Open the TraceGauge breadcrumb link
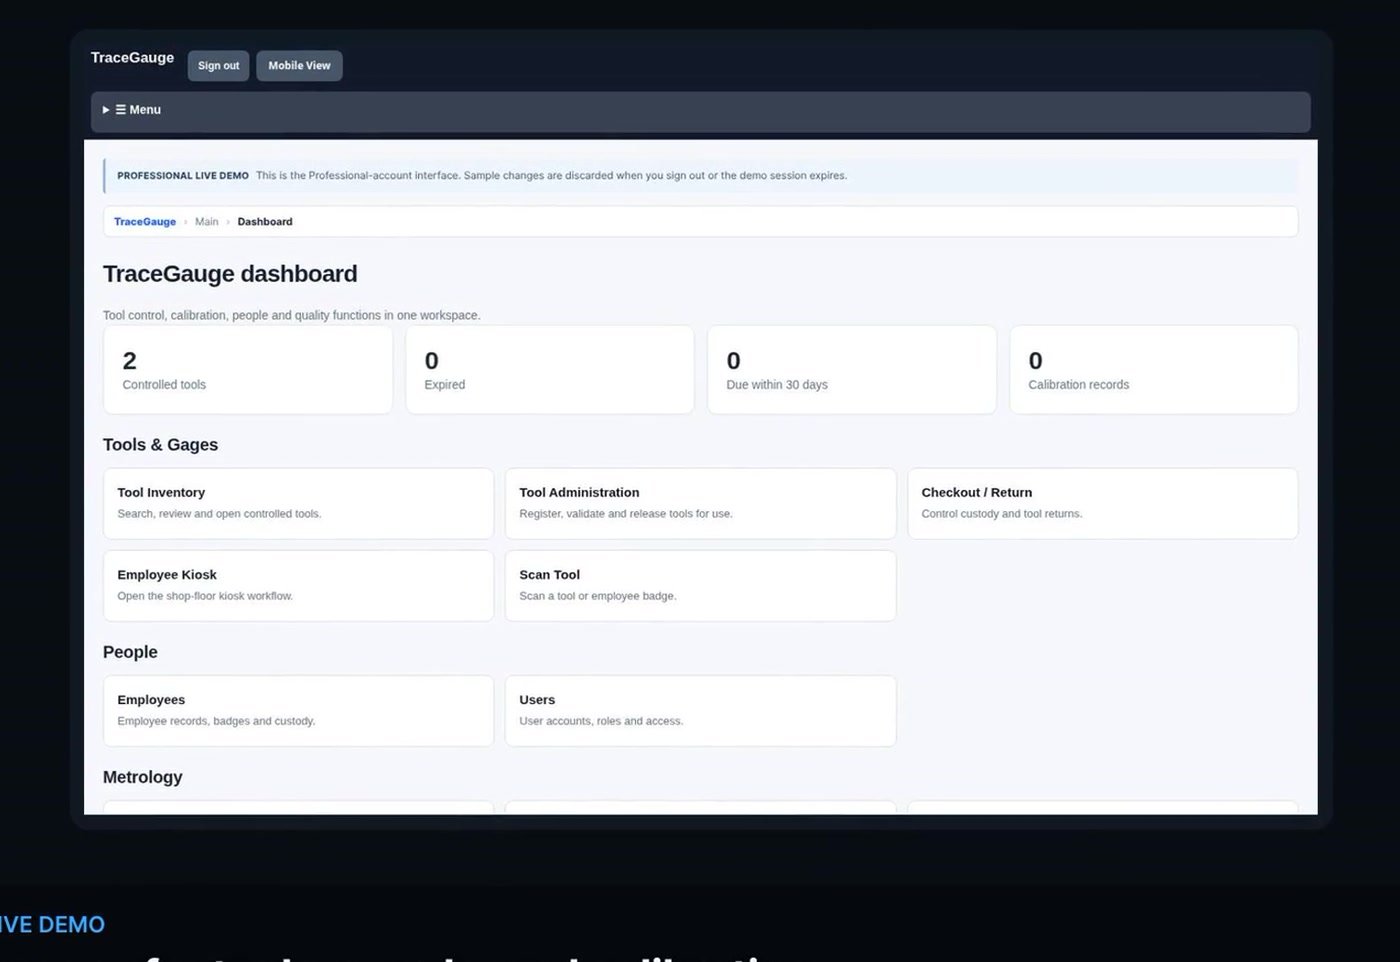The height and width of the screenshot is (962, 1400). pyautogui.click(x=145, y=222)
